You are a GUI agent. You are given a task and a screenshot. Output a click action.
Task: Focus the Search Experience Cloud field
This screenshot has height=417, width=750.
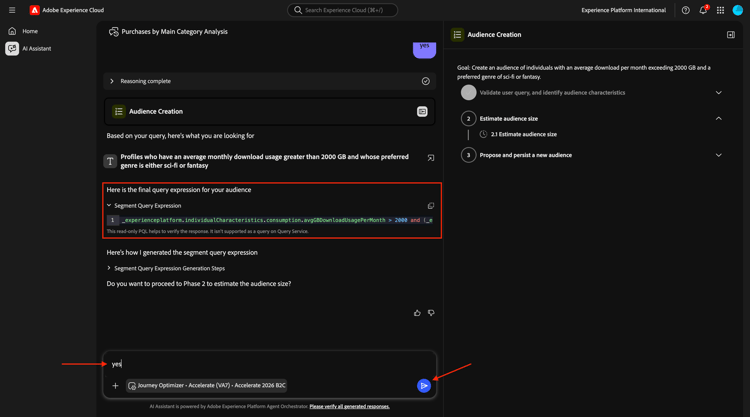pyautogui.click(x=342, y=10)
